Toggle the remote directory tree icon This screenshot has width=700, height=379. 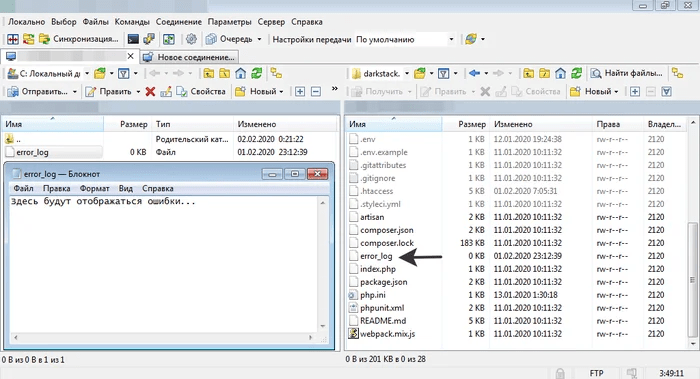pyautogui.click(x=678, y=74)
